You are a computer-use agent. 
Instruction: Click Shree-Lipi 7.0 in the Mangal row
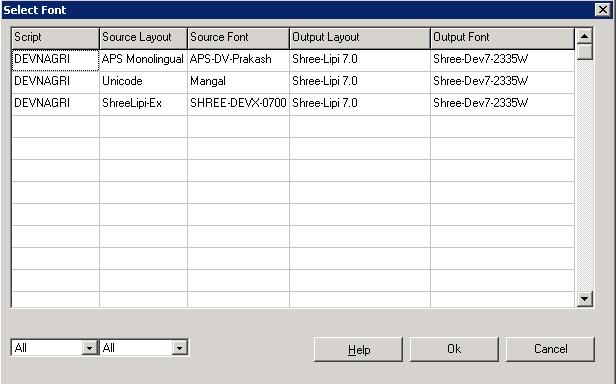click(360, 82)
